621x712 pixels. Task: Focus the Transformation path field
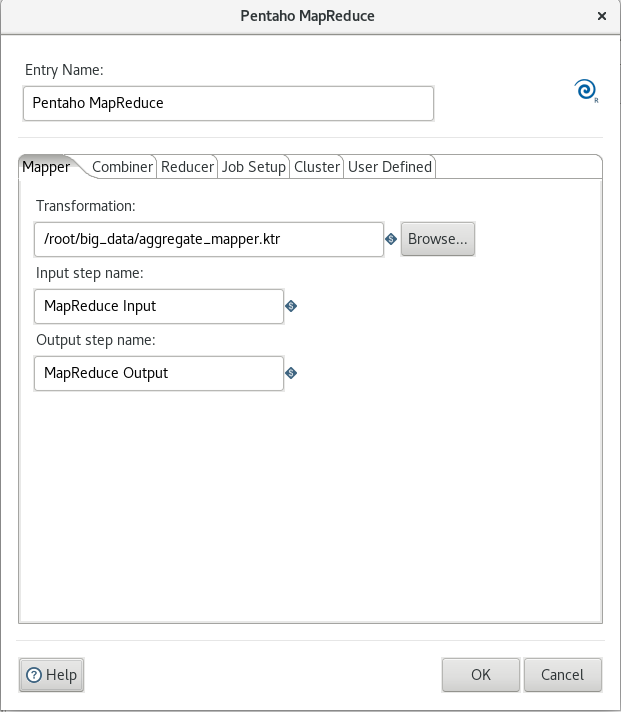[x=209, y=239]
